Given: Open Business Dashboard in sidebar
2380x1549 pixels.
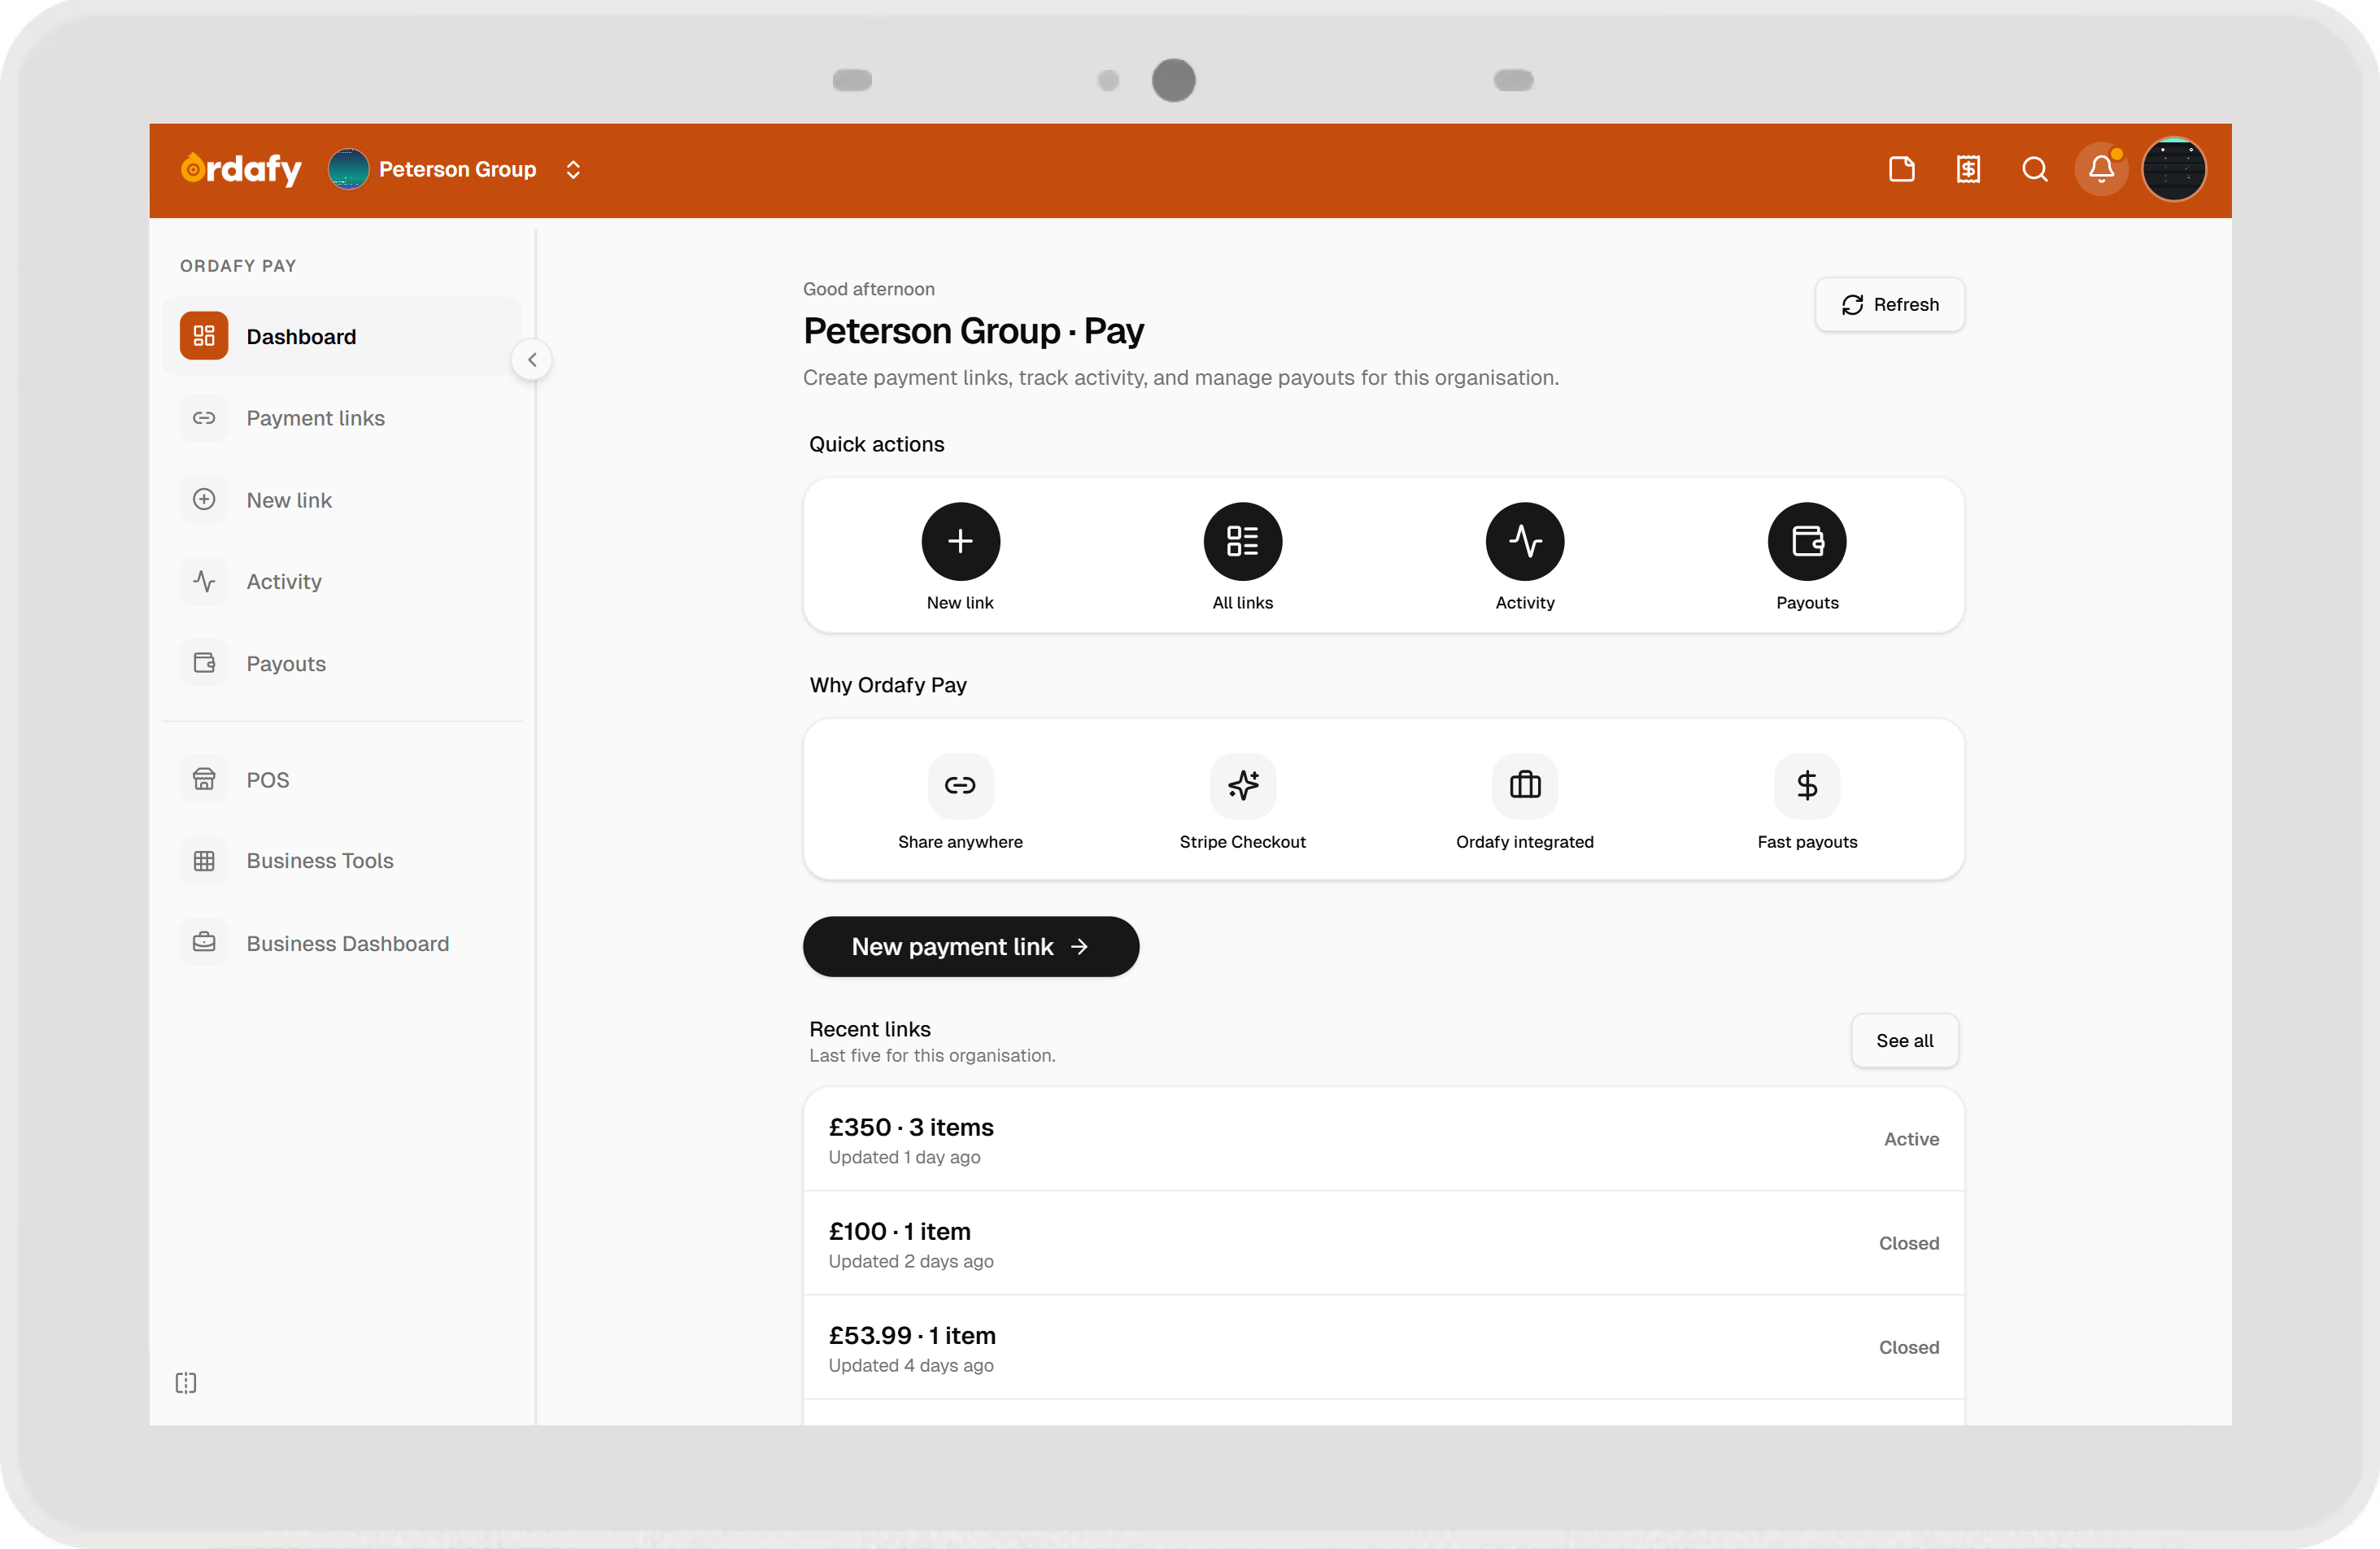Looking at the screenshot, I should point(342,944).
